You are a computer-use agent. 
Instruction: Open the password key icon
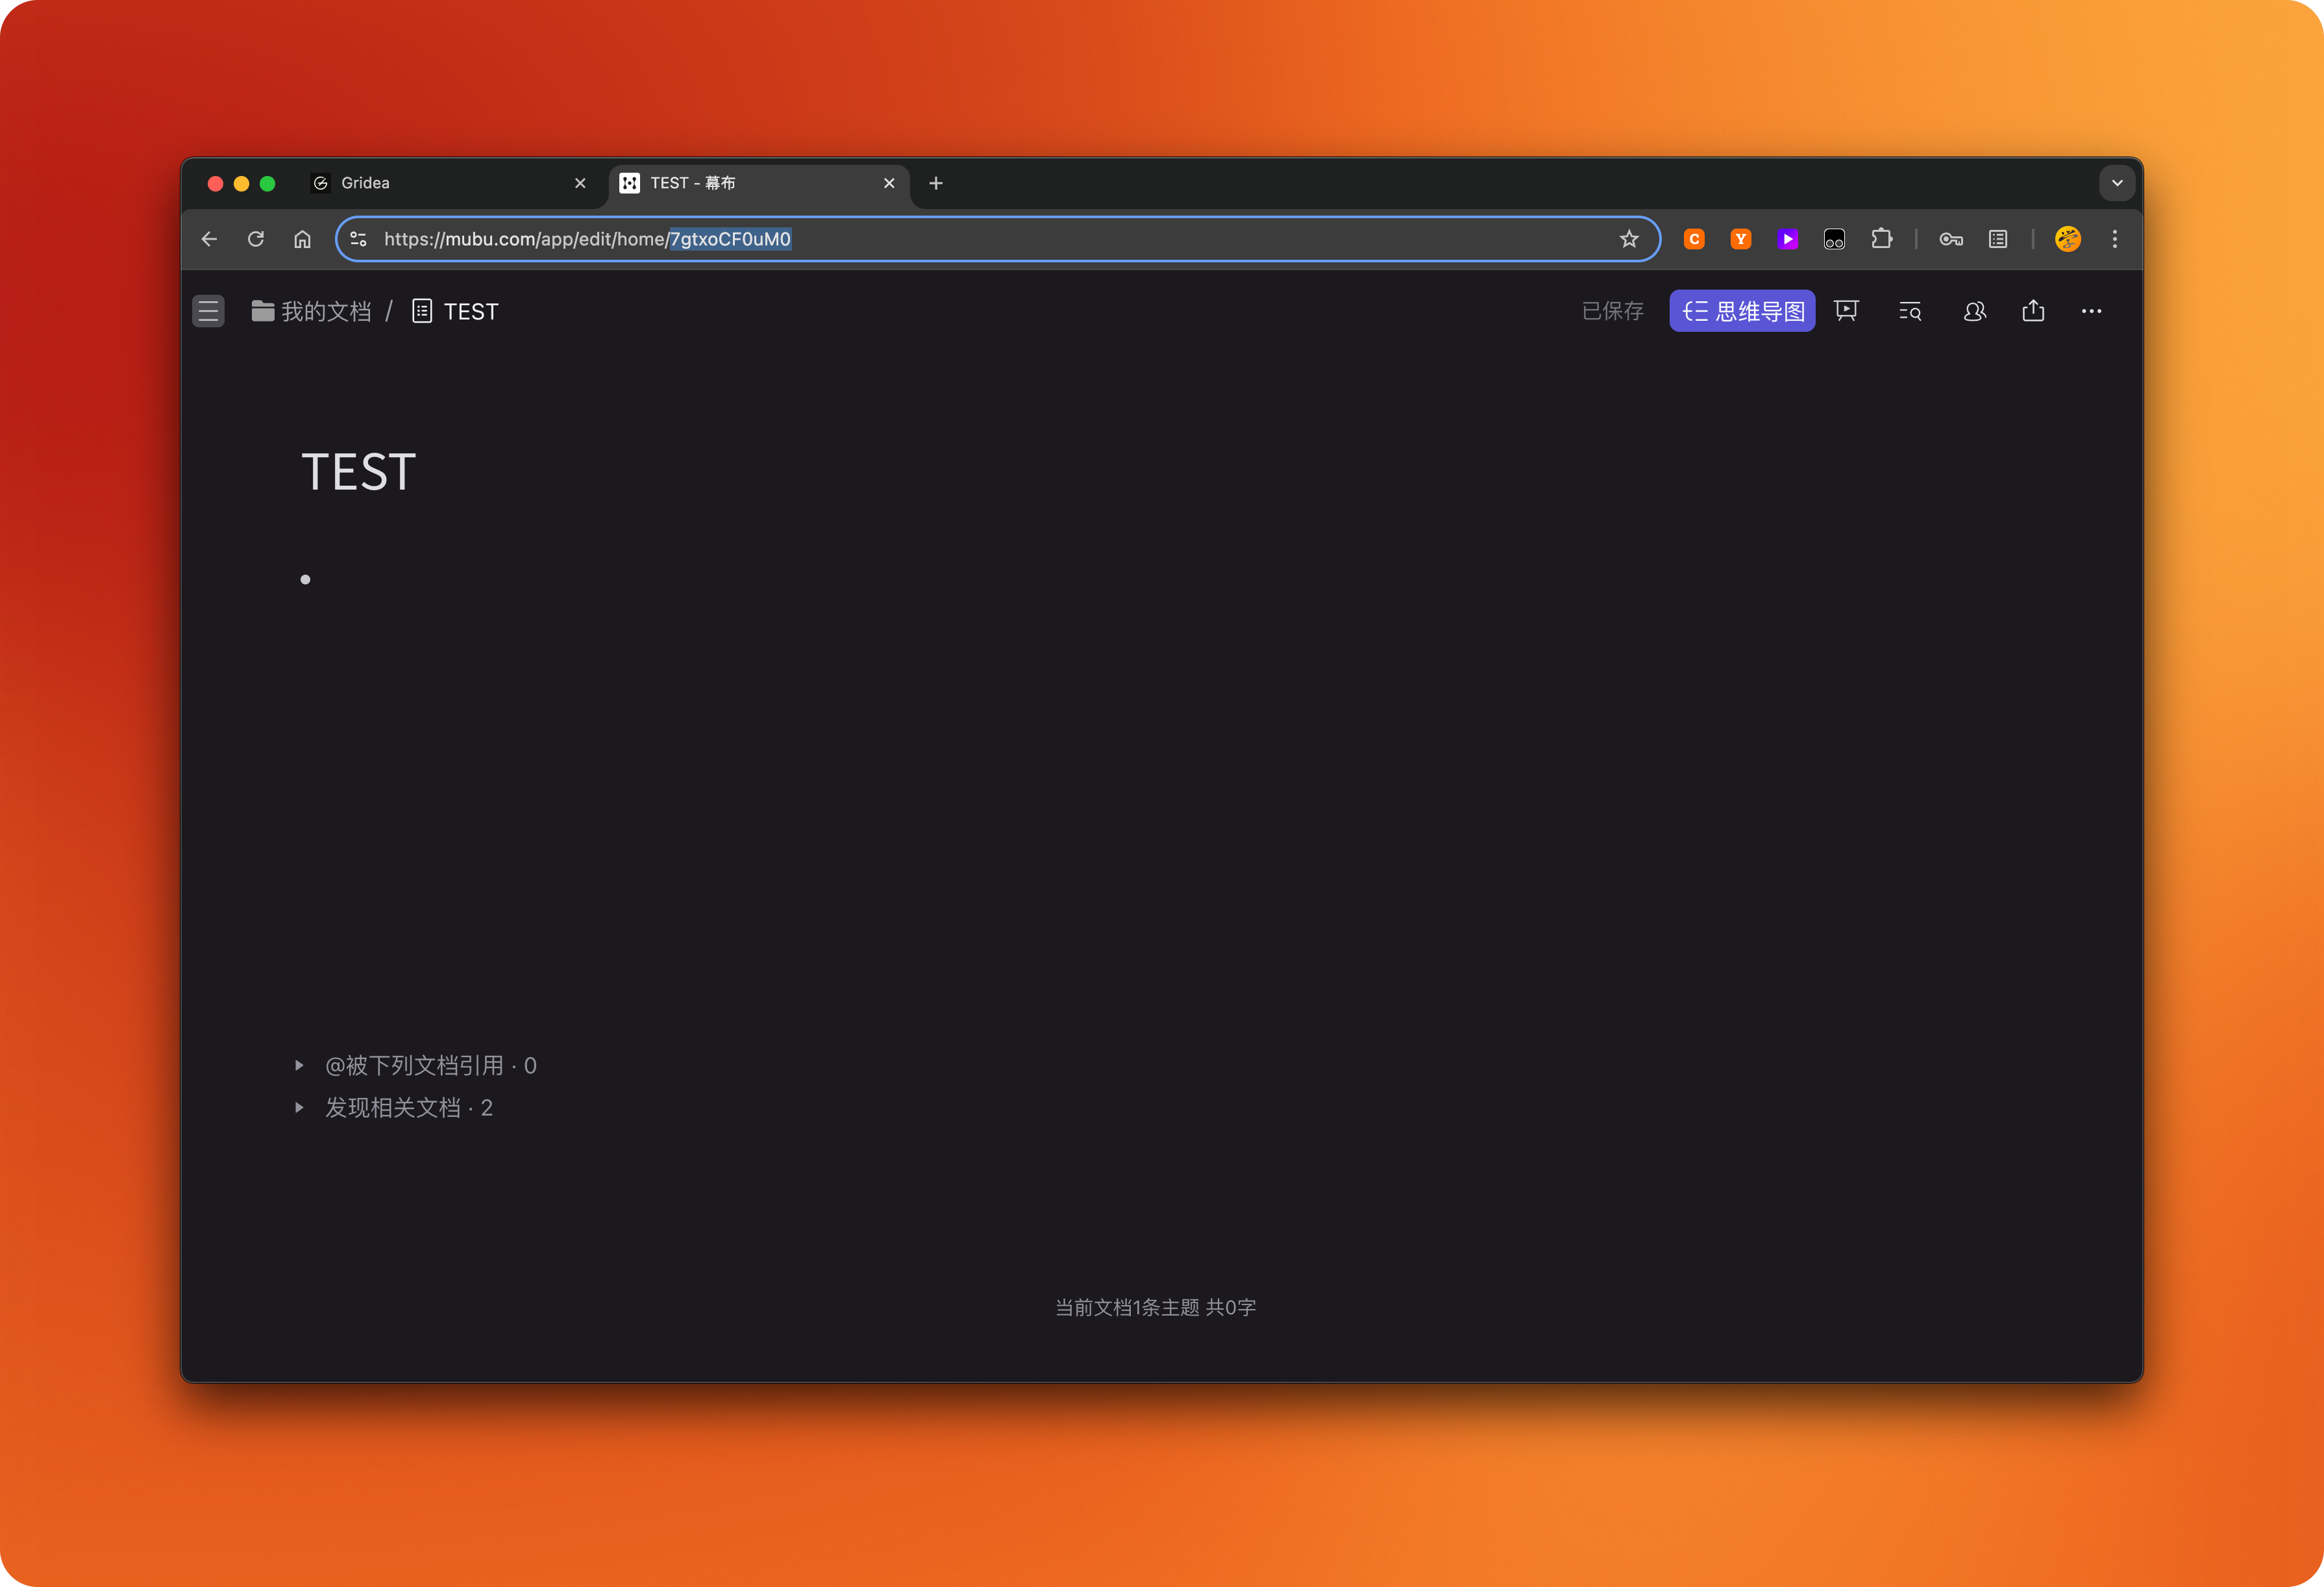point(1951,239)
